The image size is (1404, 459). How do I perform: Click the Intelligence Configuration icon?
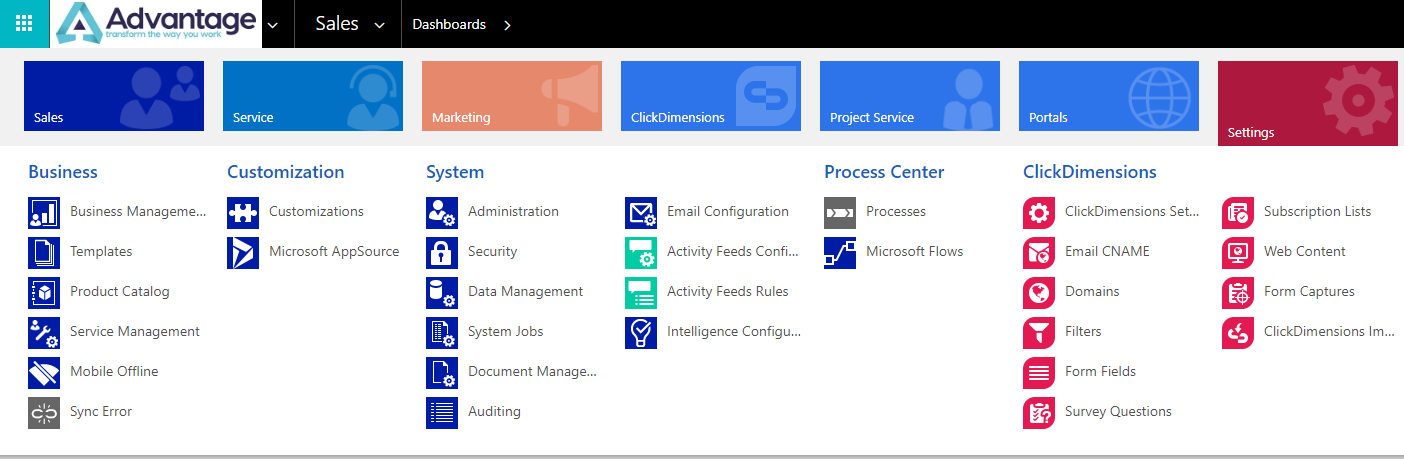[641, 333]
